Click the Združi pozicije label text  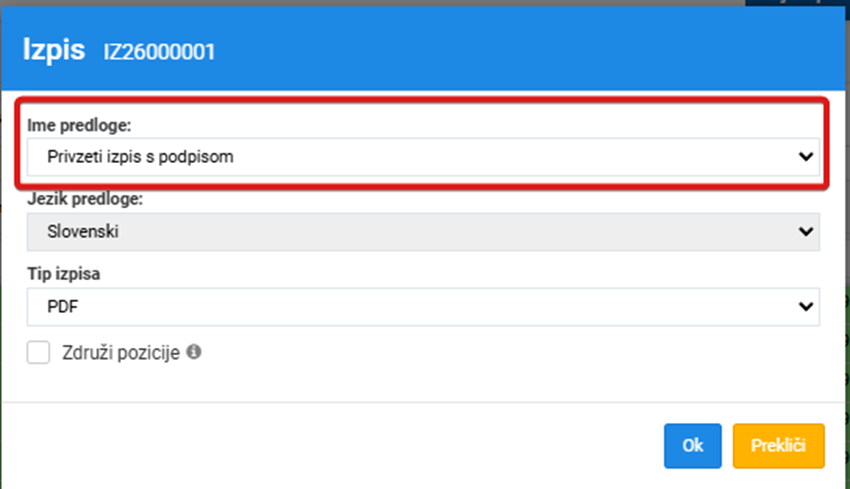pos(121,353)
